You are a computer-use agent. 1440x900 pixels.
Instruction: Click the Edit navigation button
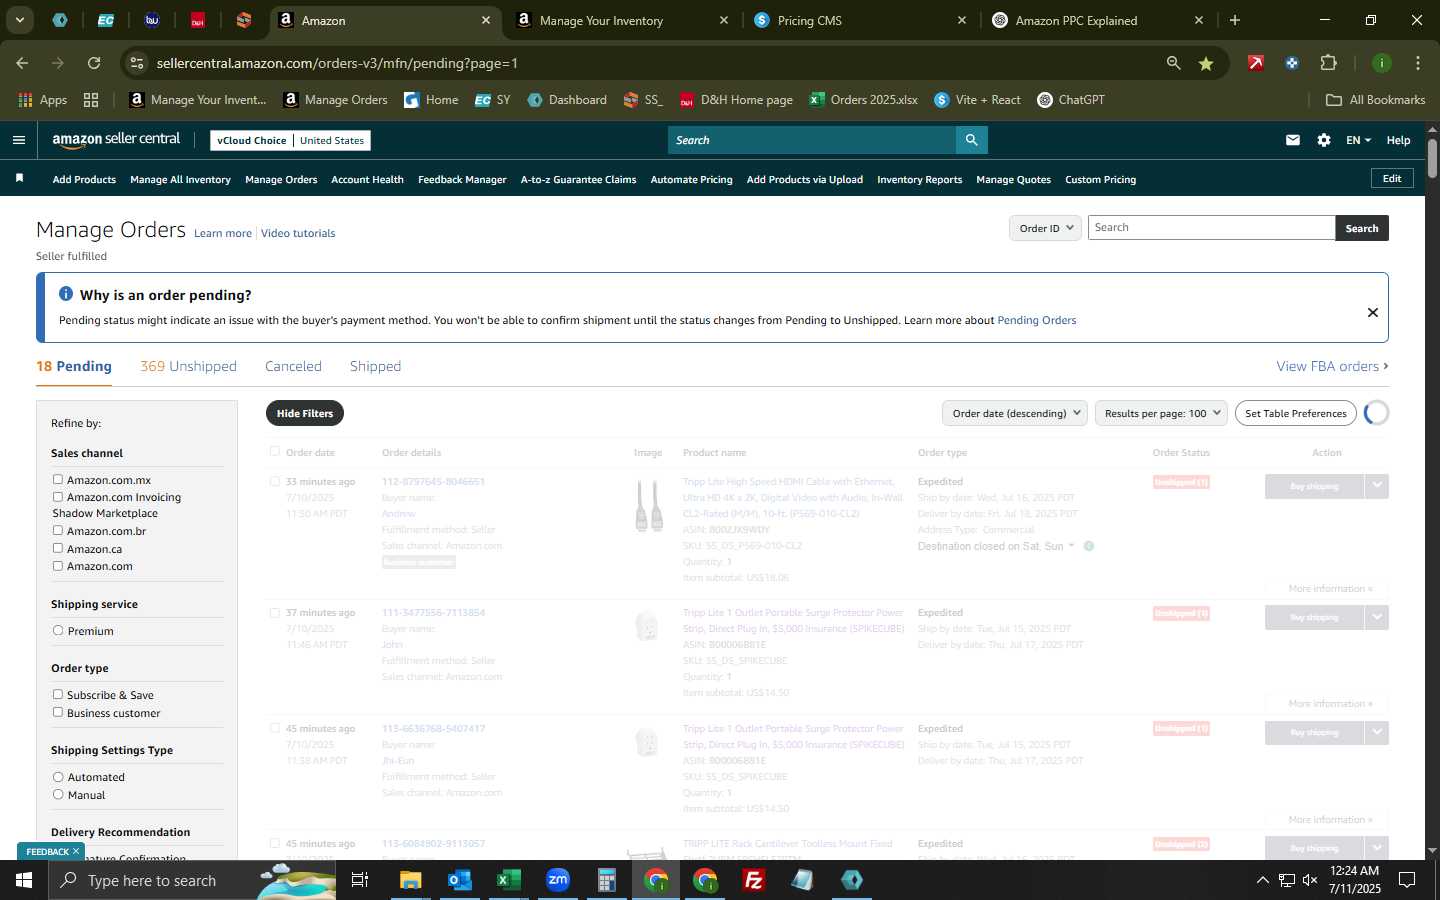tap(1392, 178)
